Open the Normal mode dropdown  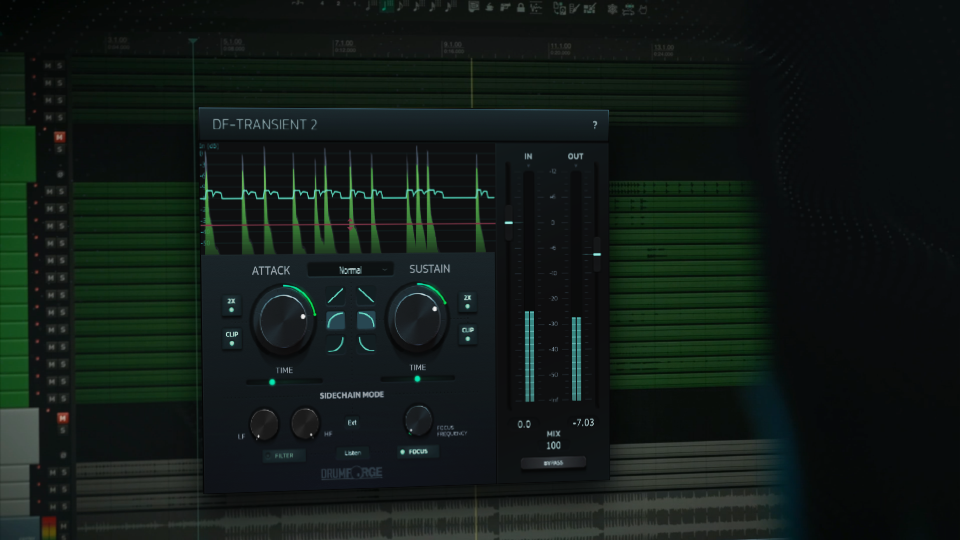[x=350, y=270]
